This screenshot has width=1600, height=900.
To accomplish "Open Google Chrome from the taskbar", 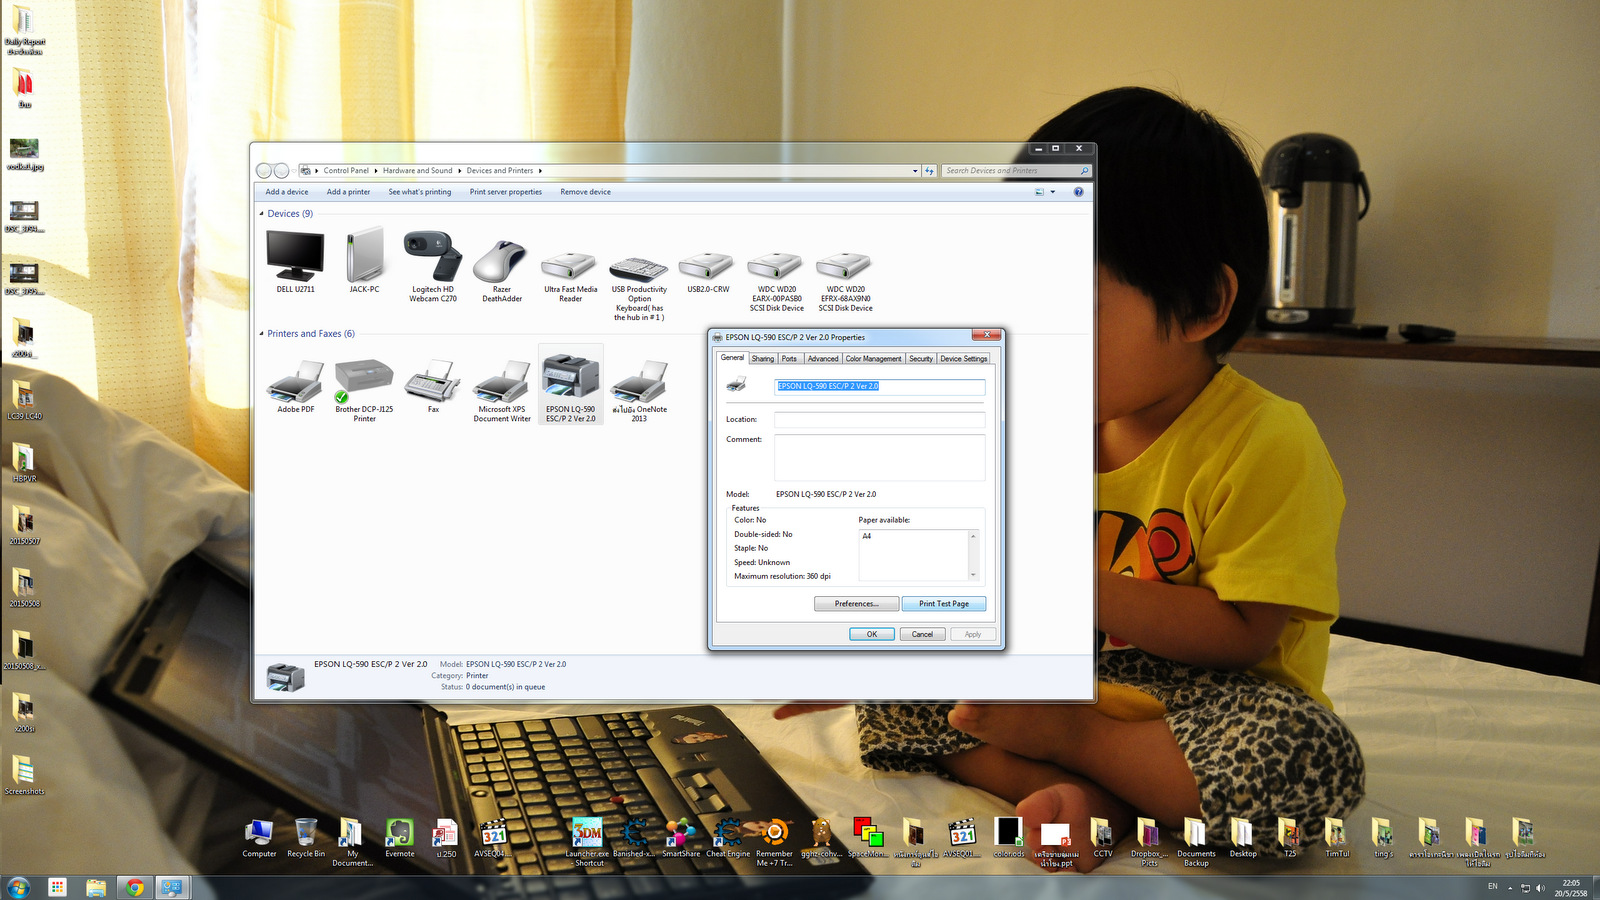I will [134, 887].
